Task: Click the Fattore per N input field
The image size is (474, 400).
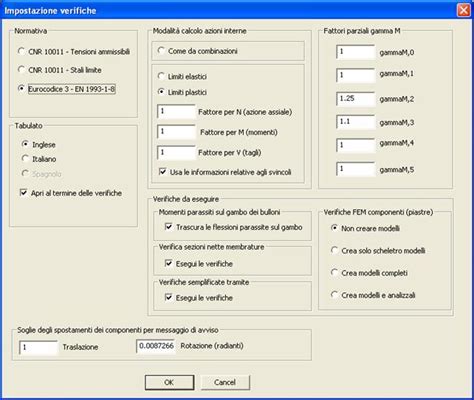Action: tap(176, 111)
